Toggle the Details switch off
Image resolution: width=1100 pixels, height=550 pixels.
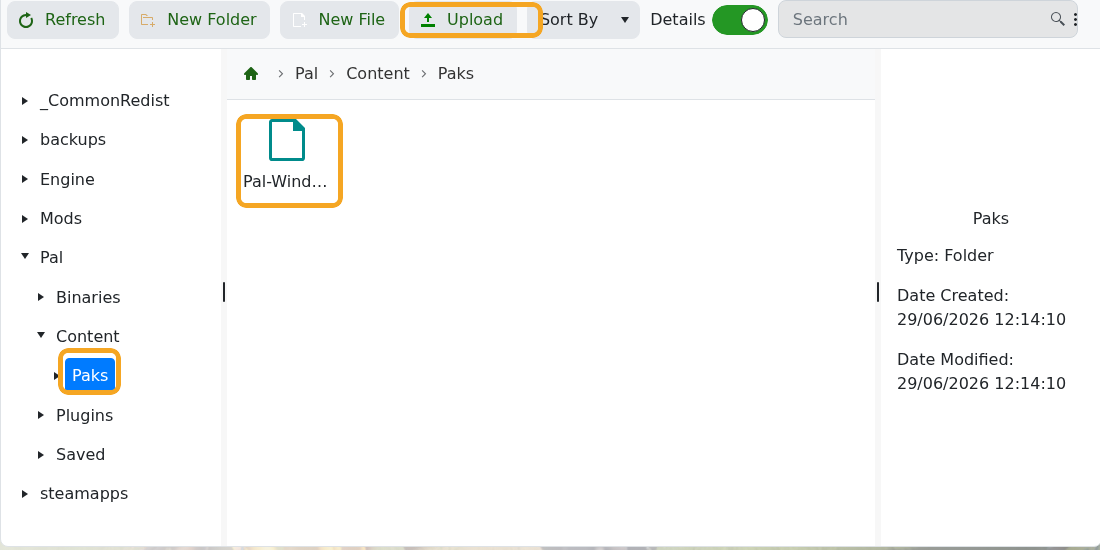tap(739, 20)
